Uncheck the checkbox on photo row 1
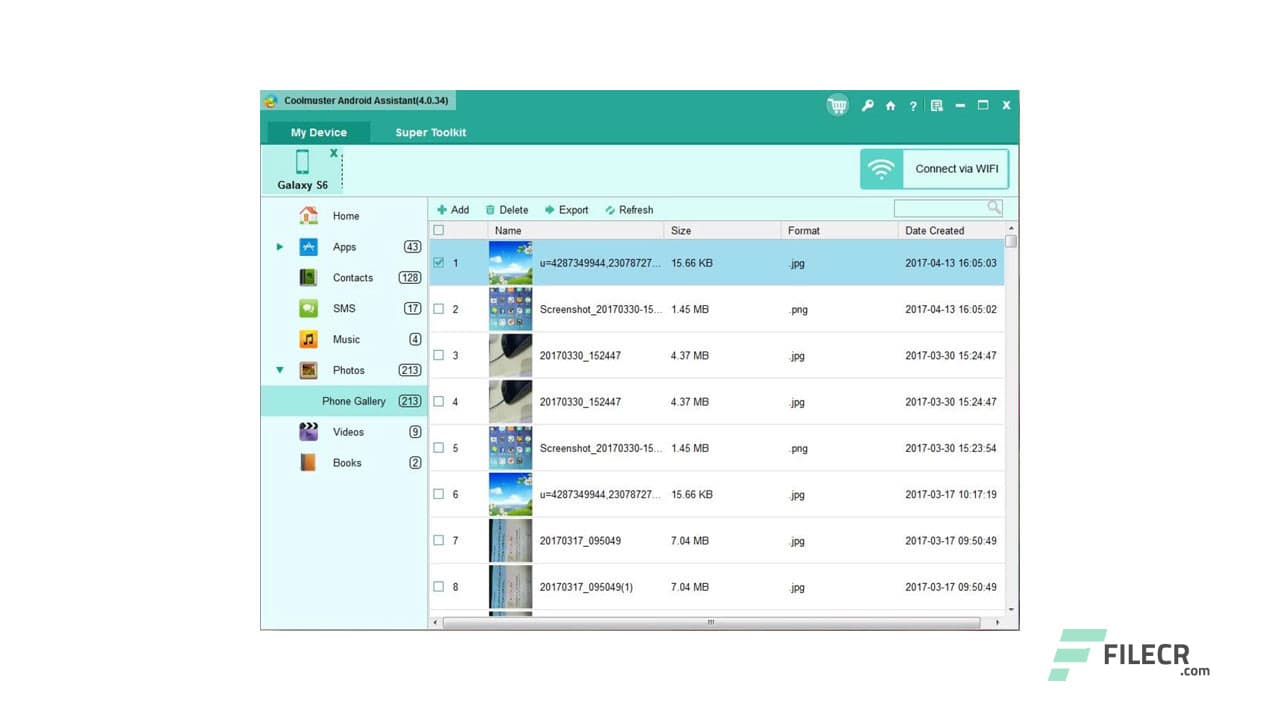Viewport: 1280px width, 720px height. (x=438, y=262)
